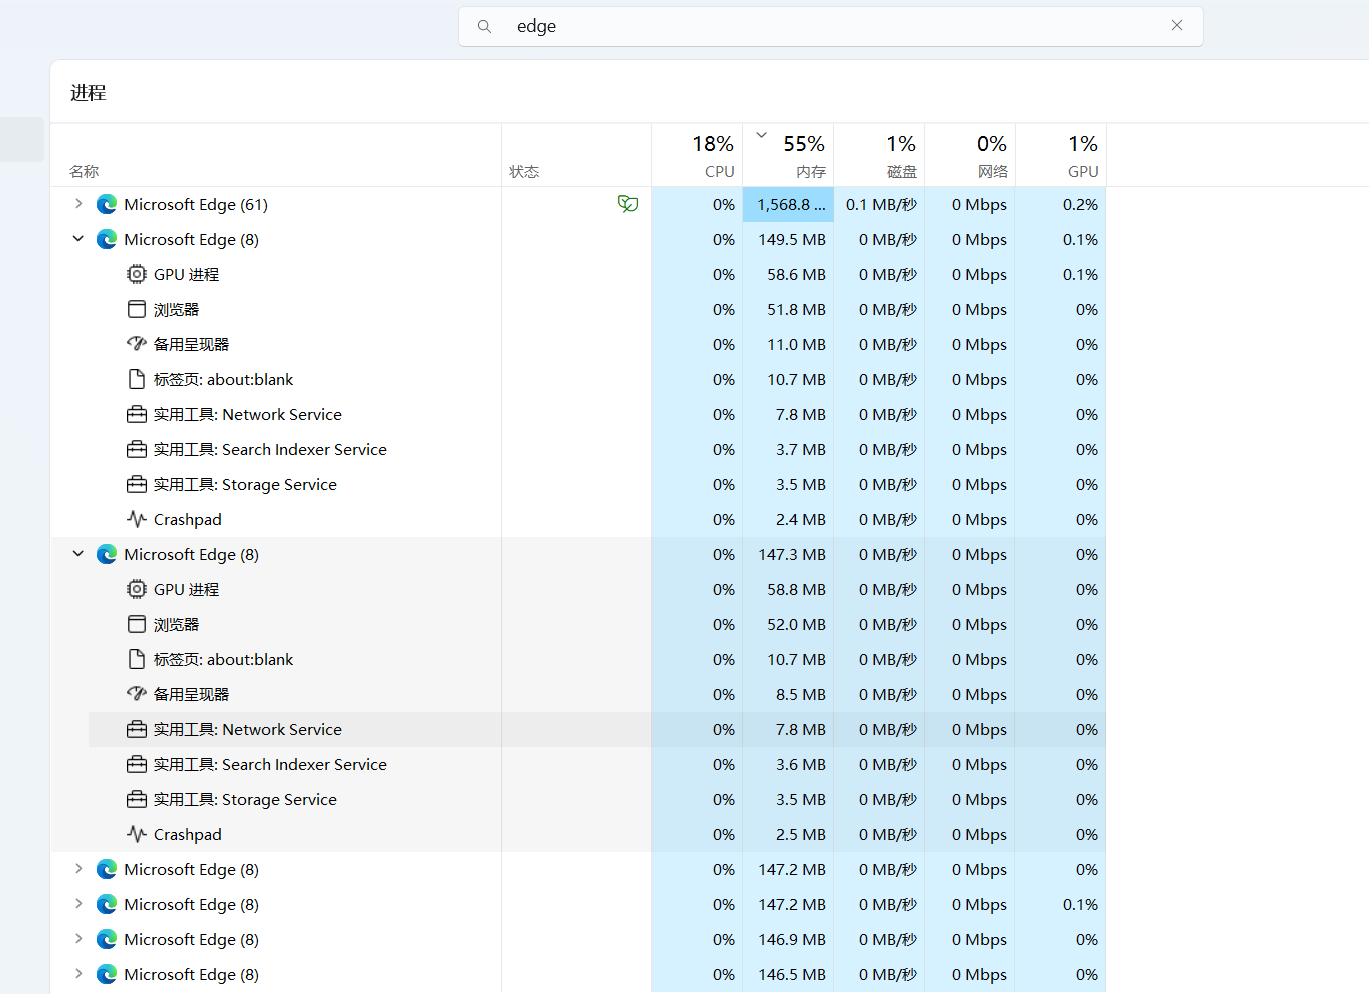This screenshot has width=1369, height=994.
Task: Select the Microsoft Edge (61) process name
Action: pos(196,204)
